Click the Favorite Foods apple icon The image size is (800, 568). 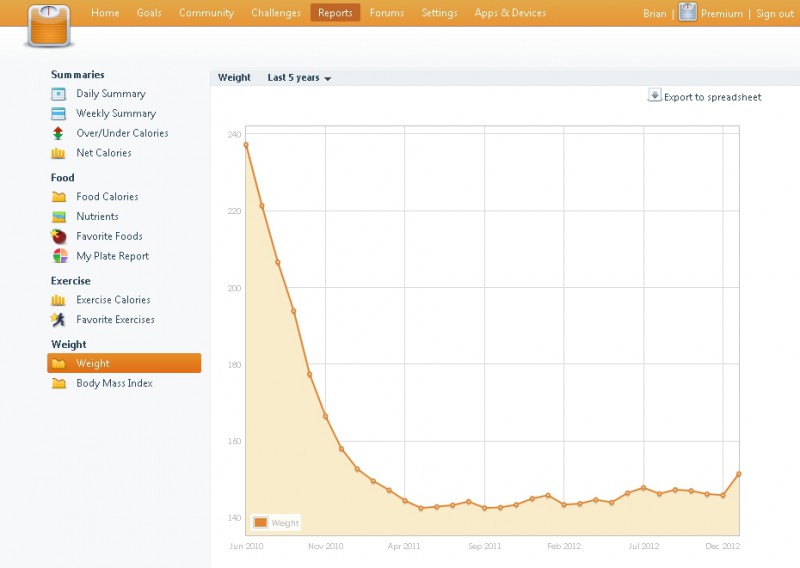tap(58, 237)
